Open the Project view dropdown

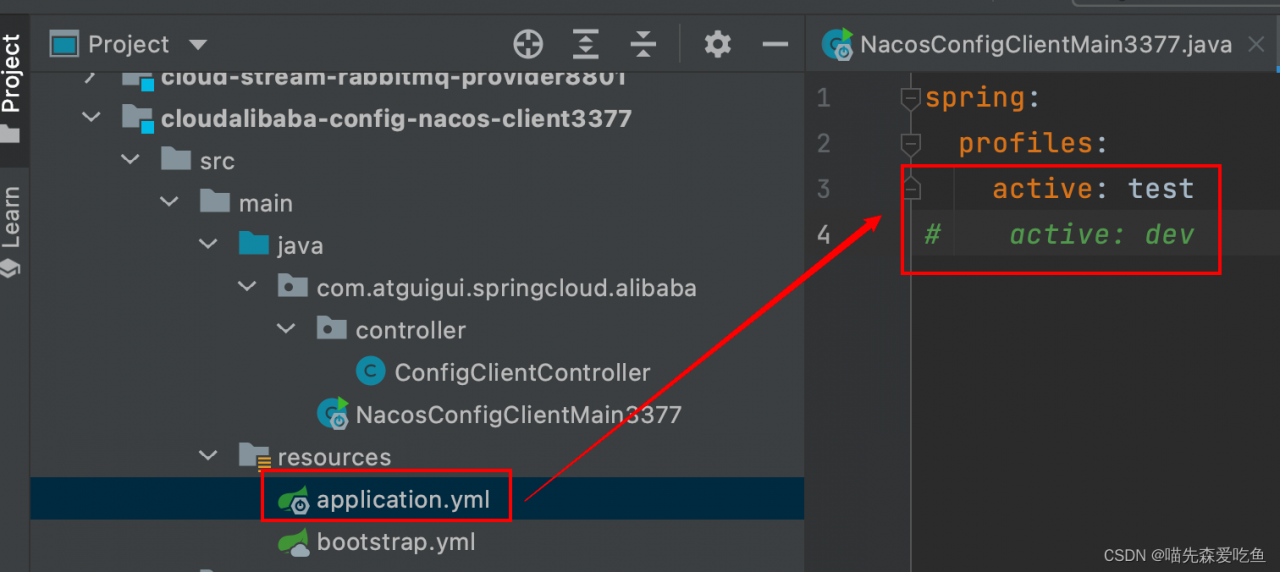198,45
